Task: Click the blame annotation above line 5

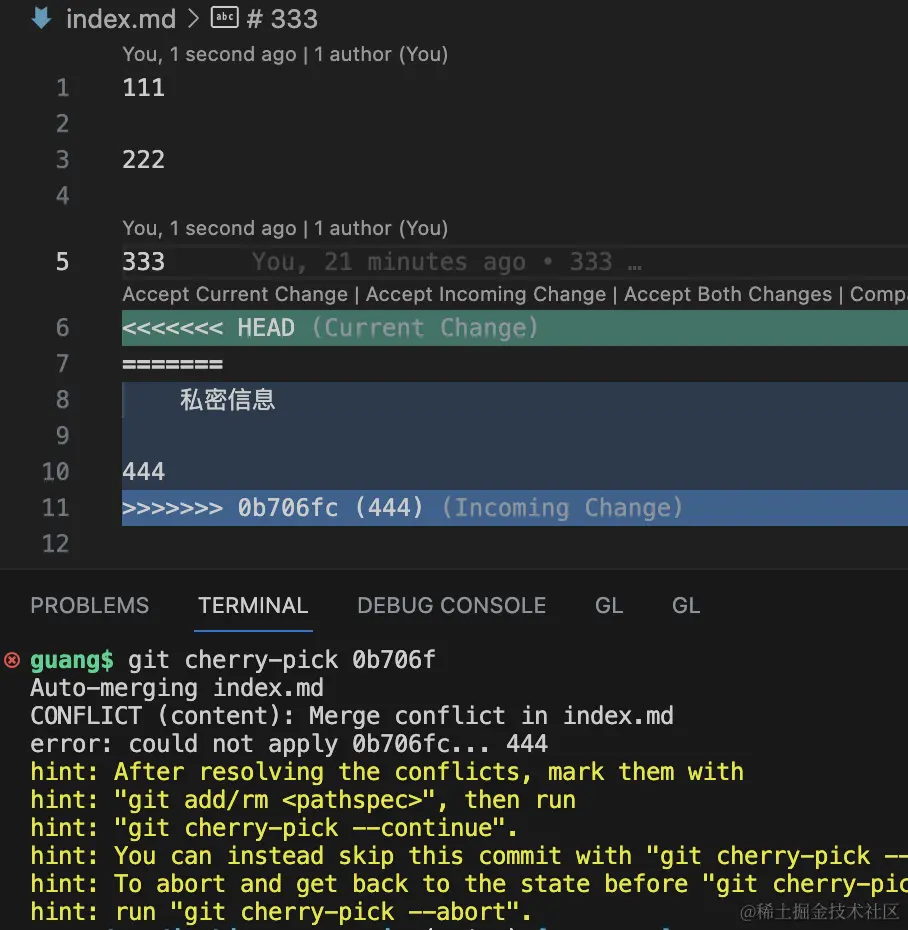Action: [x=285, y=228]
